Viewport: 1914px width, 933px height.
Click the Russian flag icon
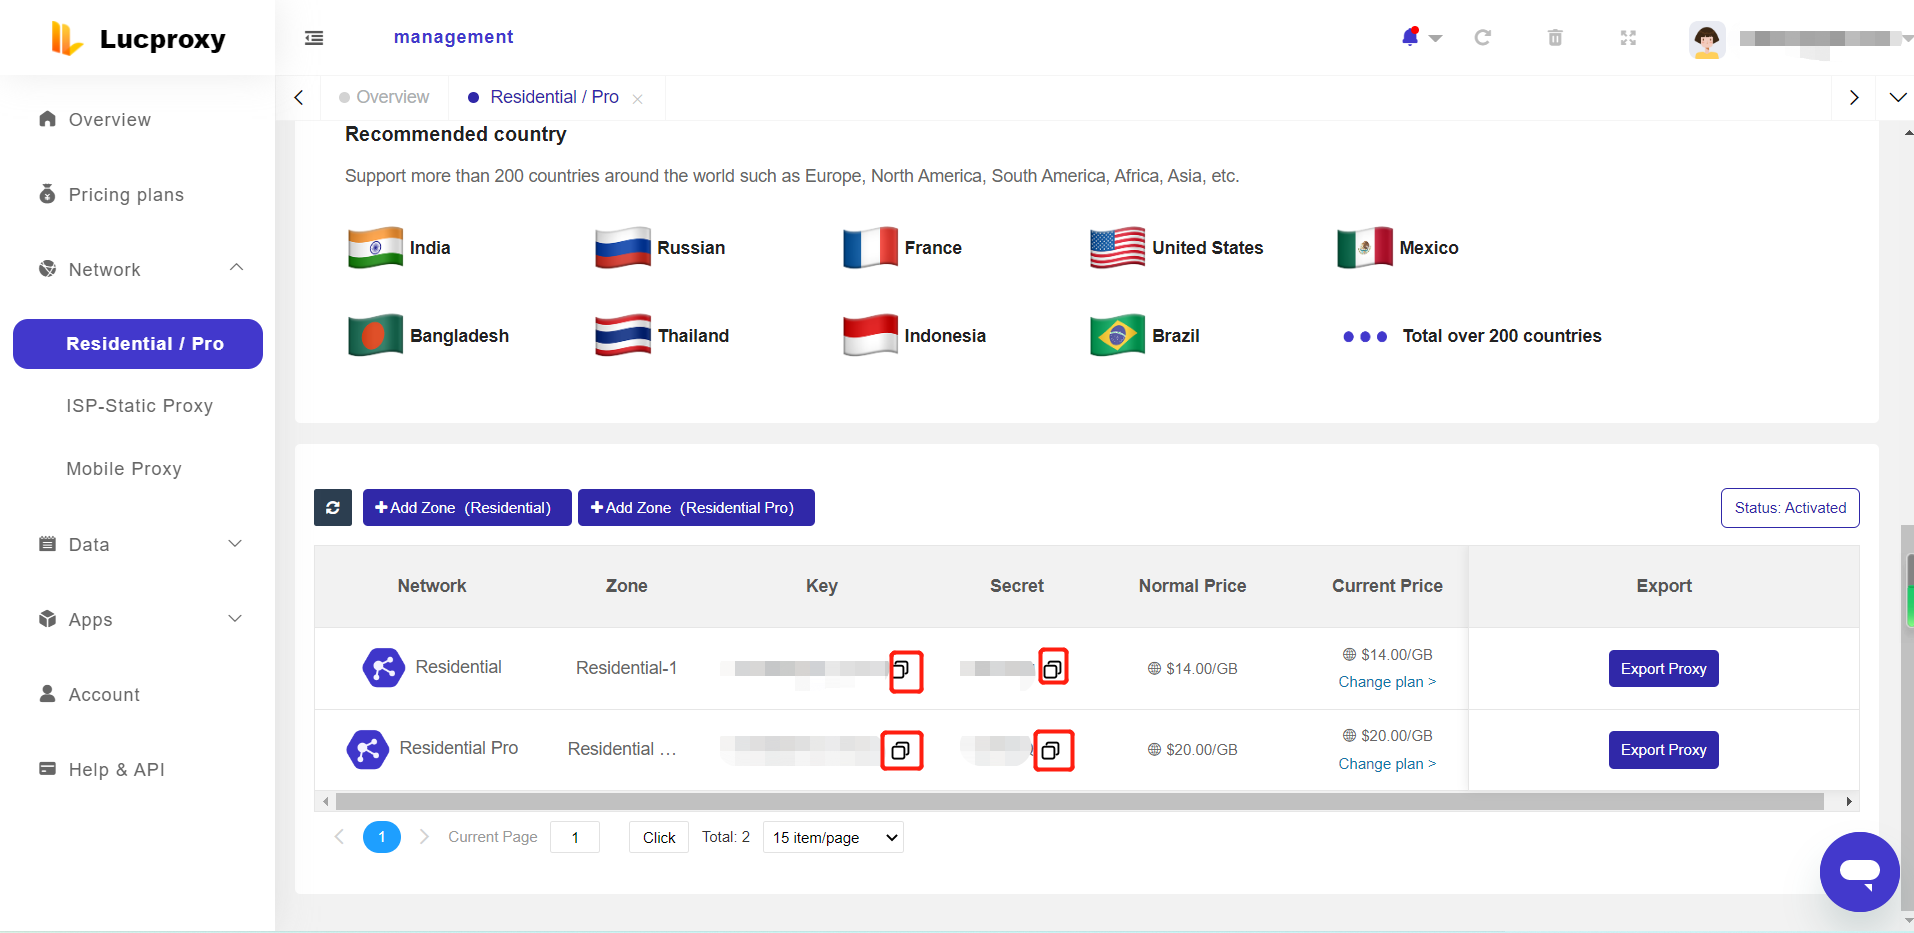click(623, 247)
